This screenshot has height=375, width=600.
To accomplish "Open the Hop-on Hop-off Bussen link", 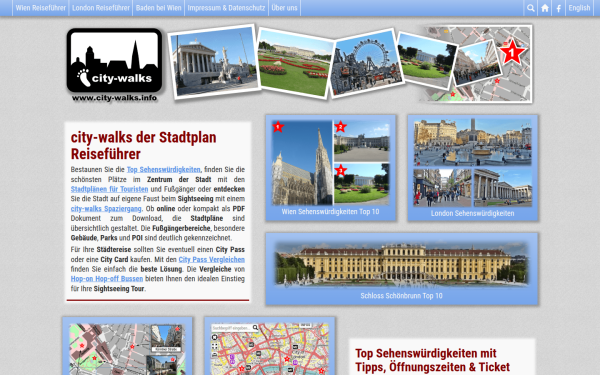I will click(x=107, y=279).
